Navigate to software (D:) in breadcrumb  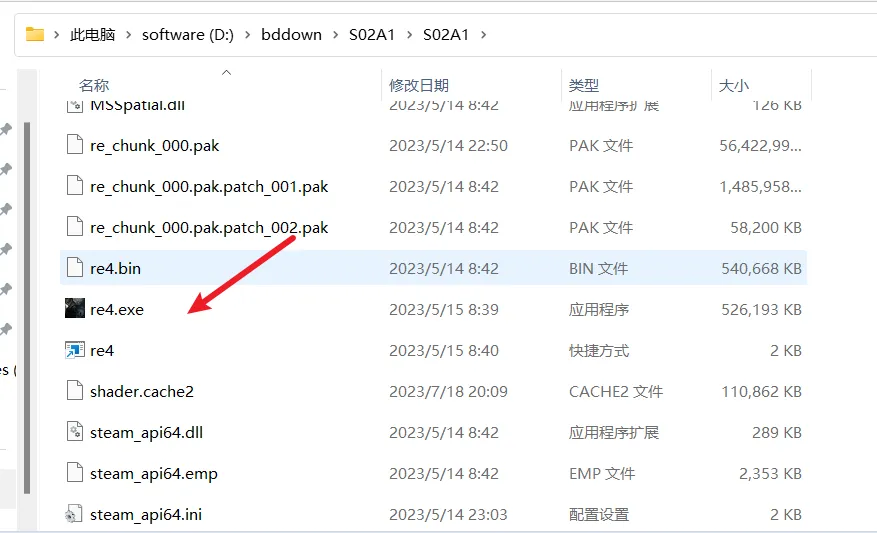pos(187,35)
